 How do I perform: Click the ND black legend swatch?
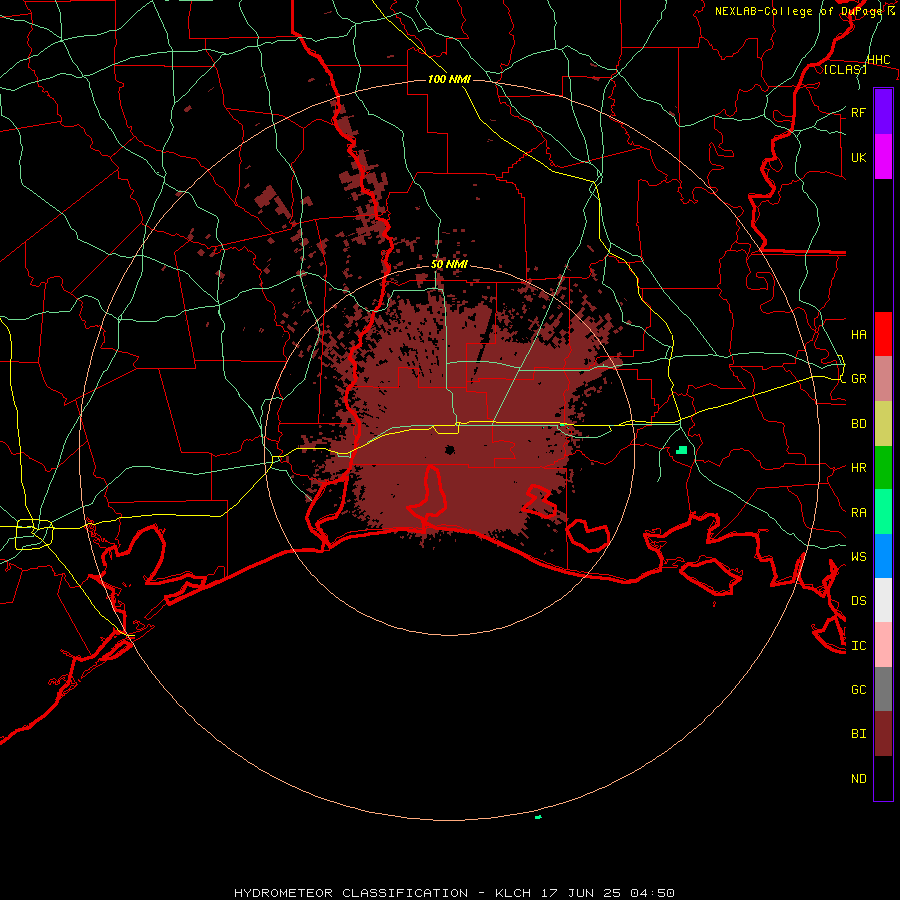pyautogui.click(x=883, y=778)
